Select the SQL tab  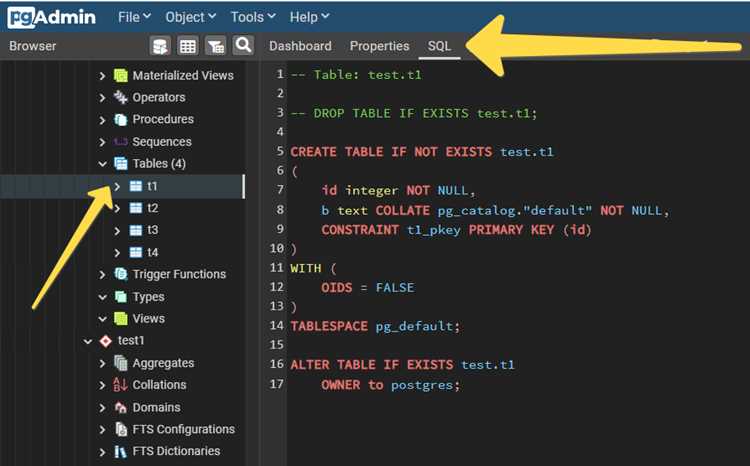[439, 46]
